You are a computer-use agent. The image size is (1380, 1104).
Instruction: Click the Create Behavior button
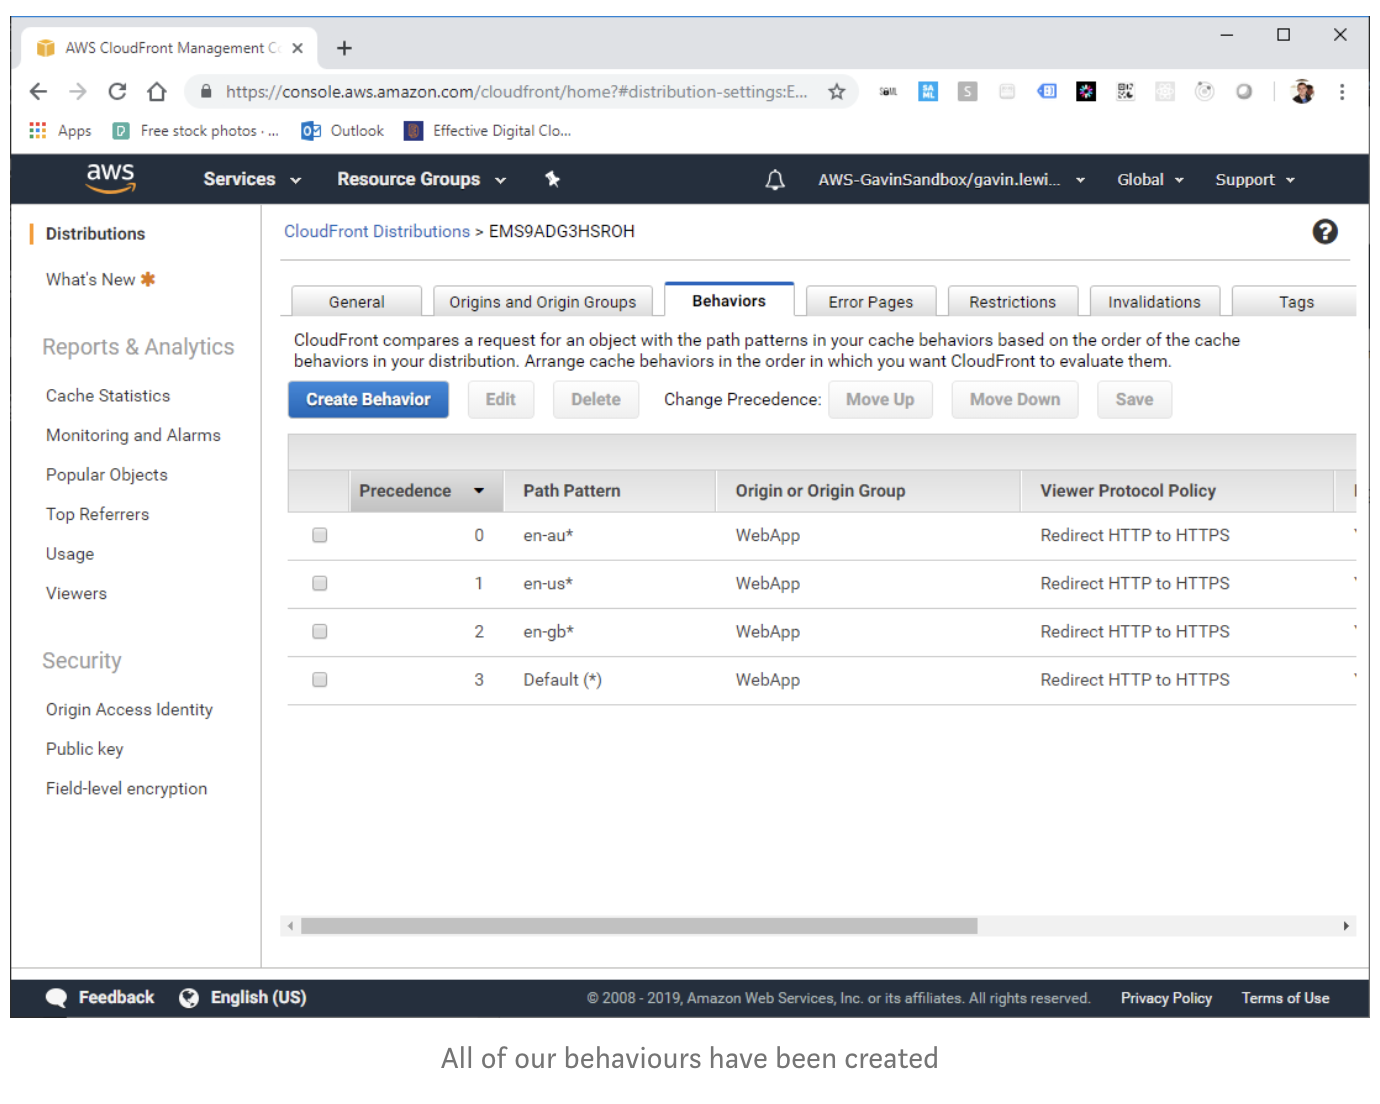click(368, 399)
